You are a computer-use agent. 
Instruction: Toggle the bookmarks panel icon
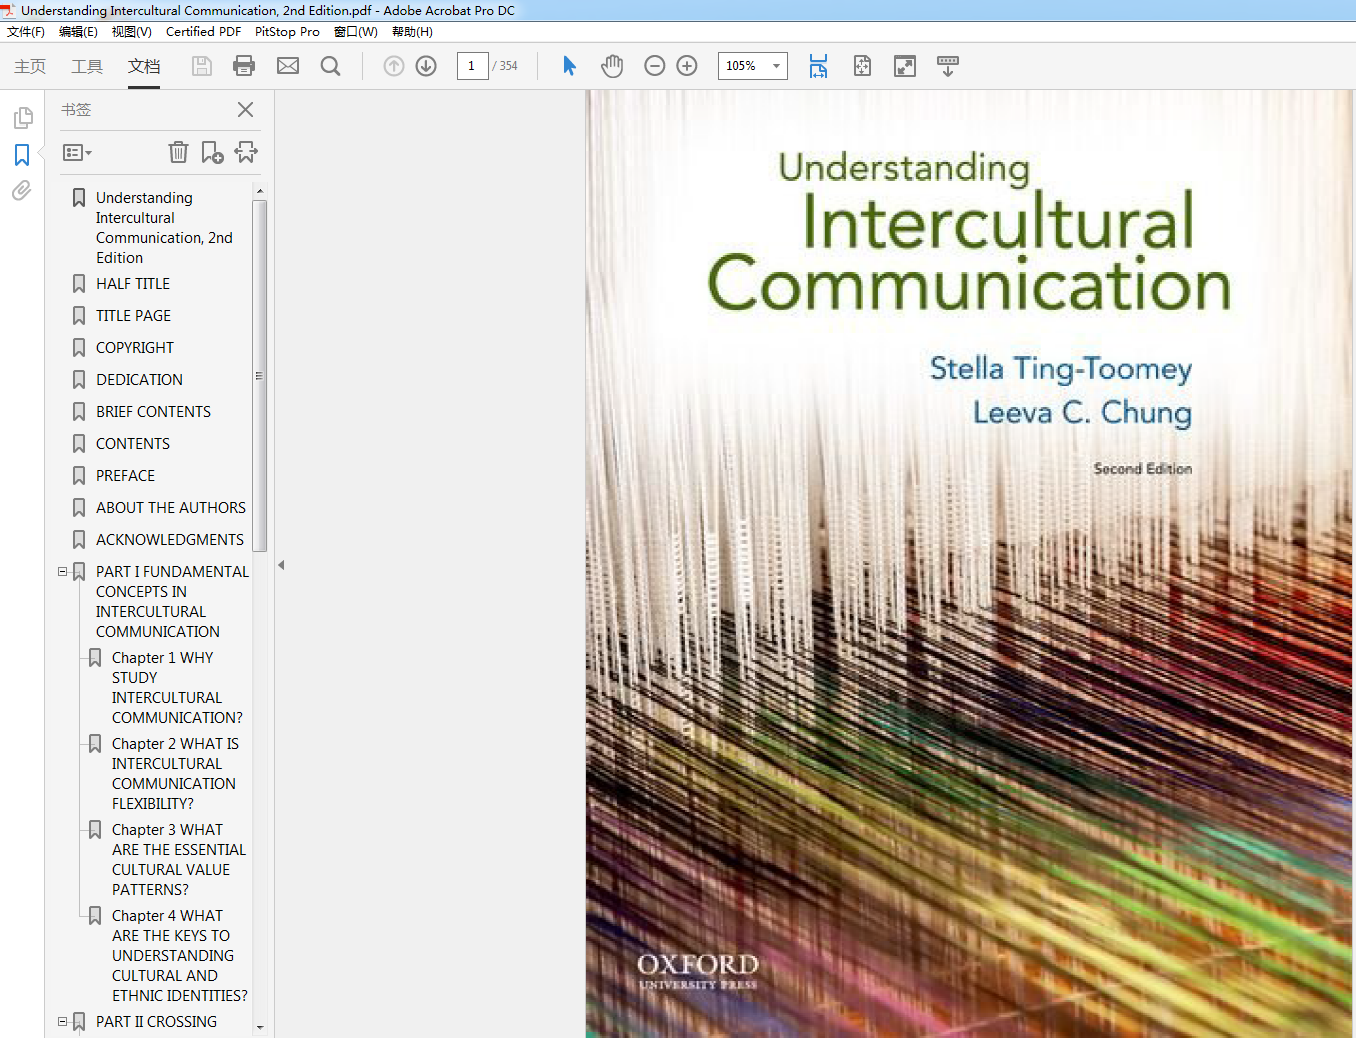click(22, 155)
